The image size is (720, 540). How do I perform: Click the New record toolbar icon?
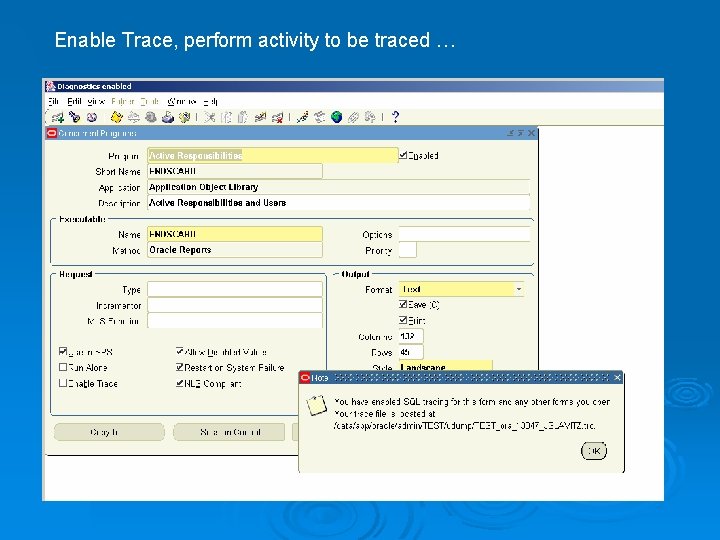58,118
